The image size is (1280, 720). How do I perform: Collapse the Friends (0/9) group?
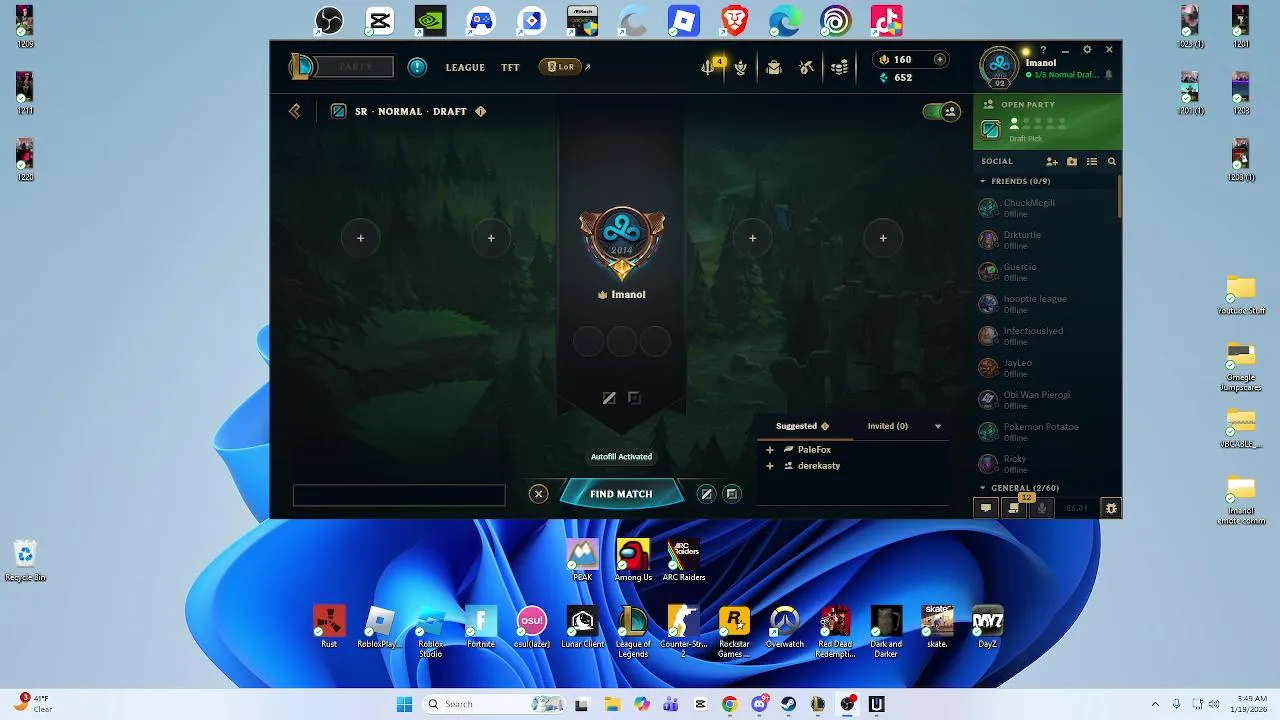[x=983, y=181]
